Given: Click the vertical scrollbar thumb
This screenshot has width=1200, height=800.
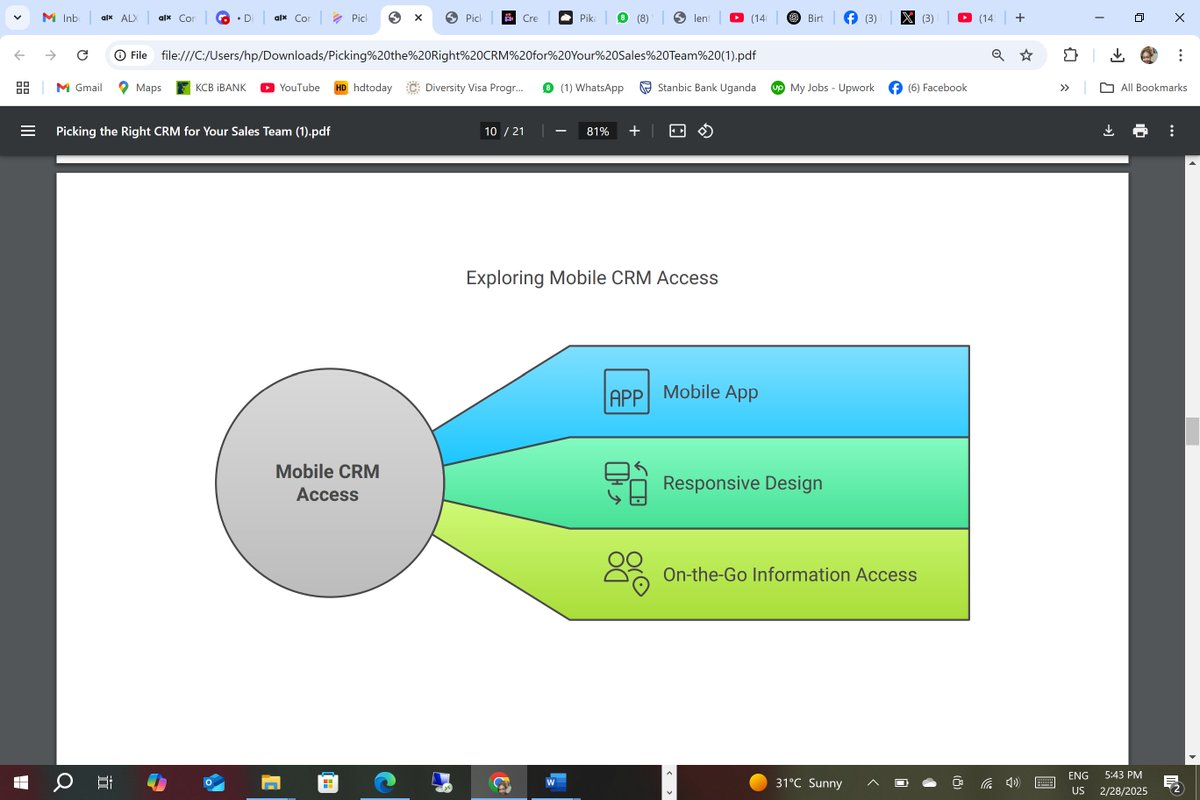Looking at the screenshot, I should (1192, 432).
